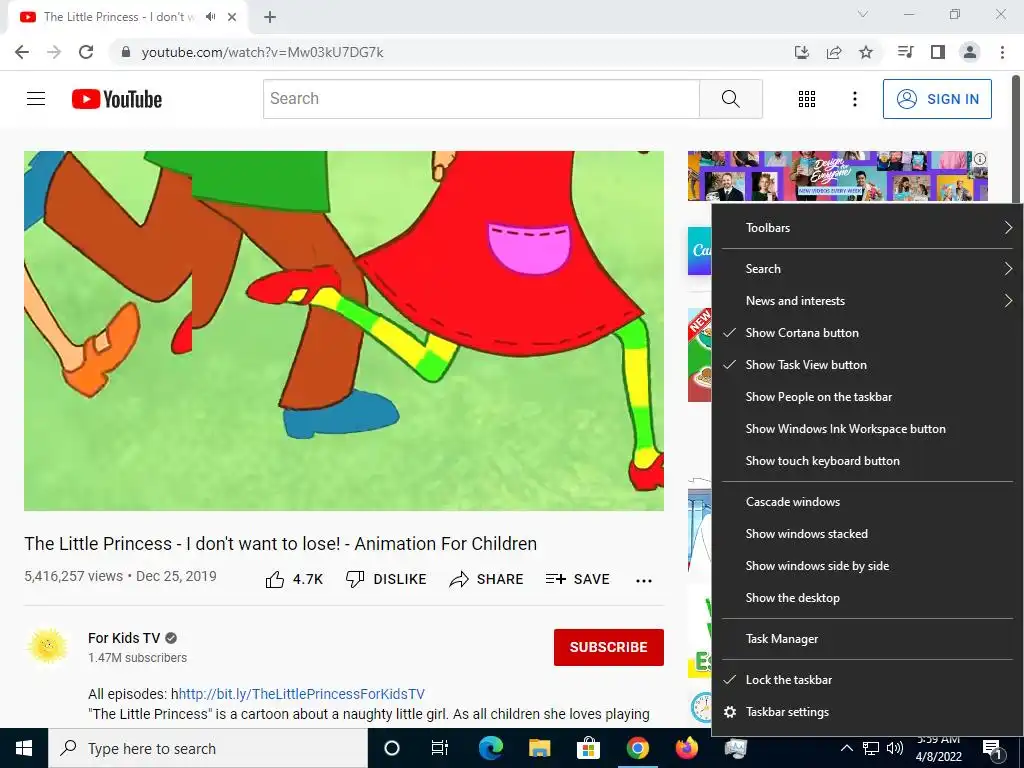The height and width of the screenshot is (768, 1024).
Task: Click in the YouTube Search field
Action: 481,99
